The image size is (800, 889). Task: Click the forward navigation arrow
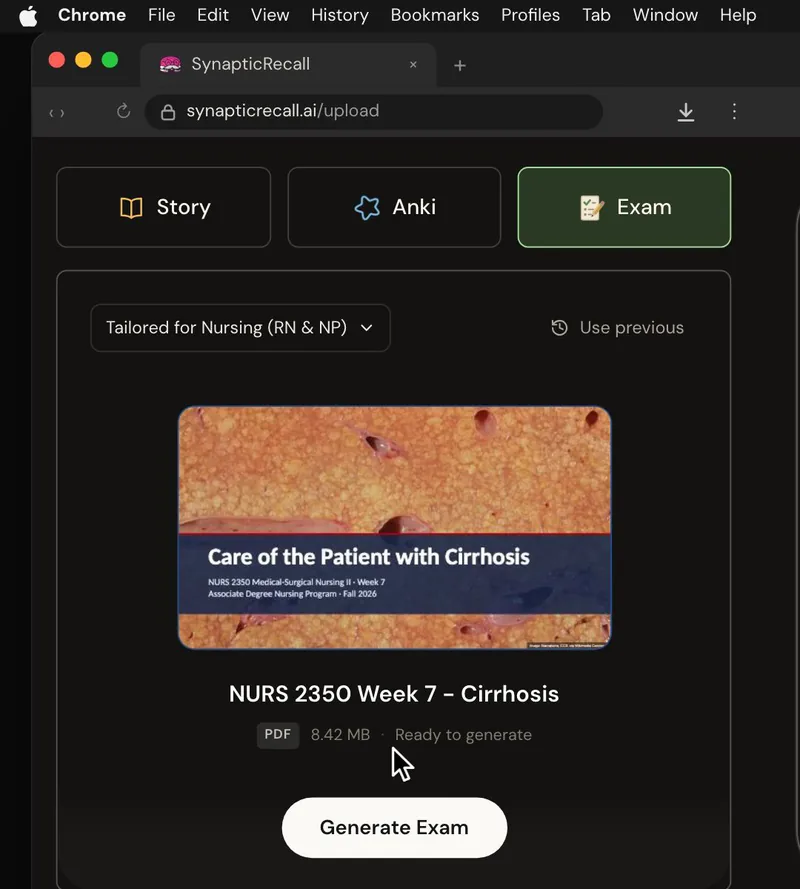click(x=62, y=113)
